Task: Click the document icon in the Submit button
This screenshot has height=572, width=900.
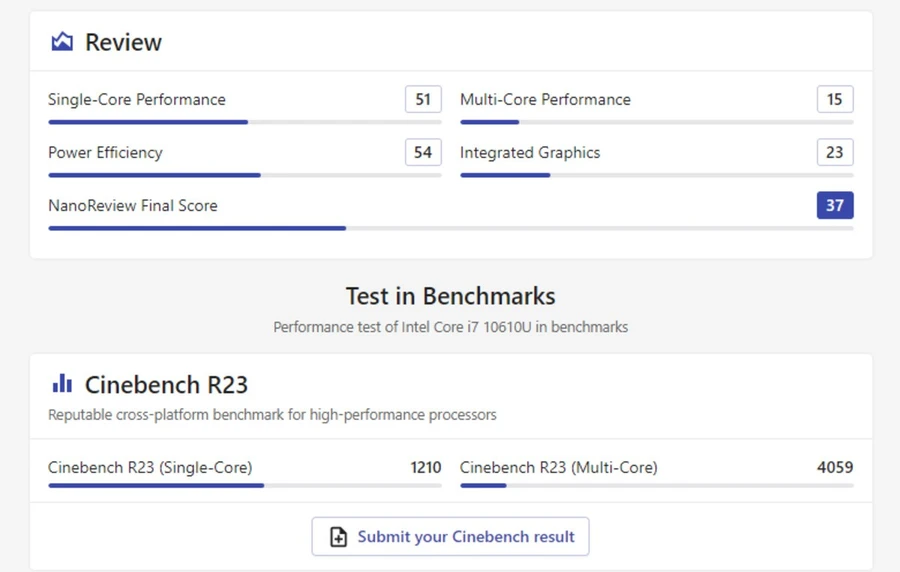Action: pos(339,537)
